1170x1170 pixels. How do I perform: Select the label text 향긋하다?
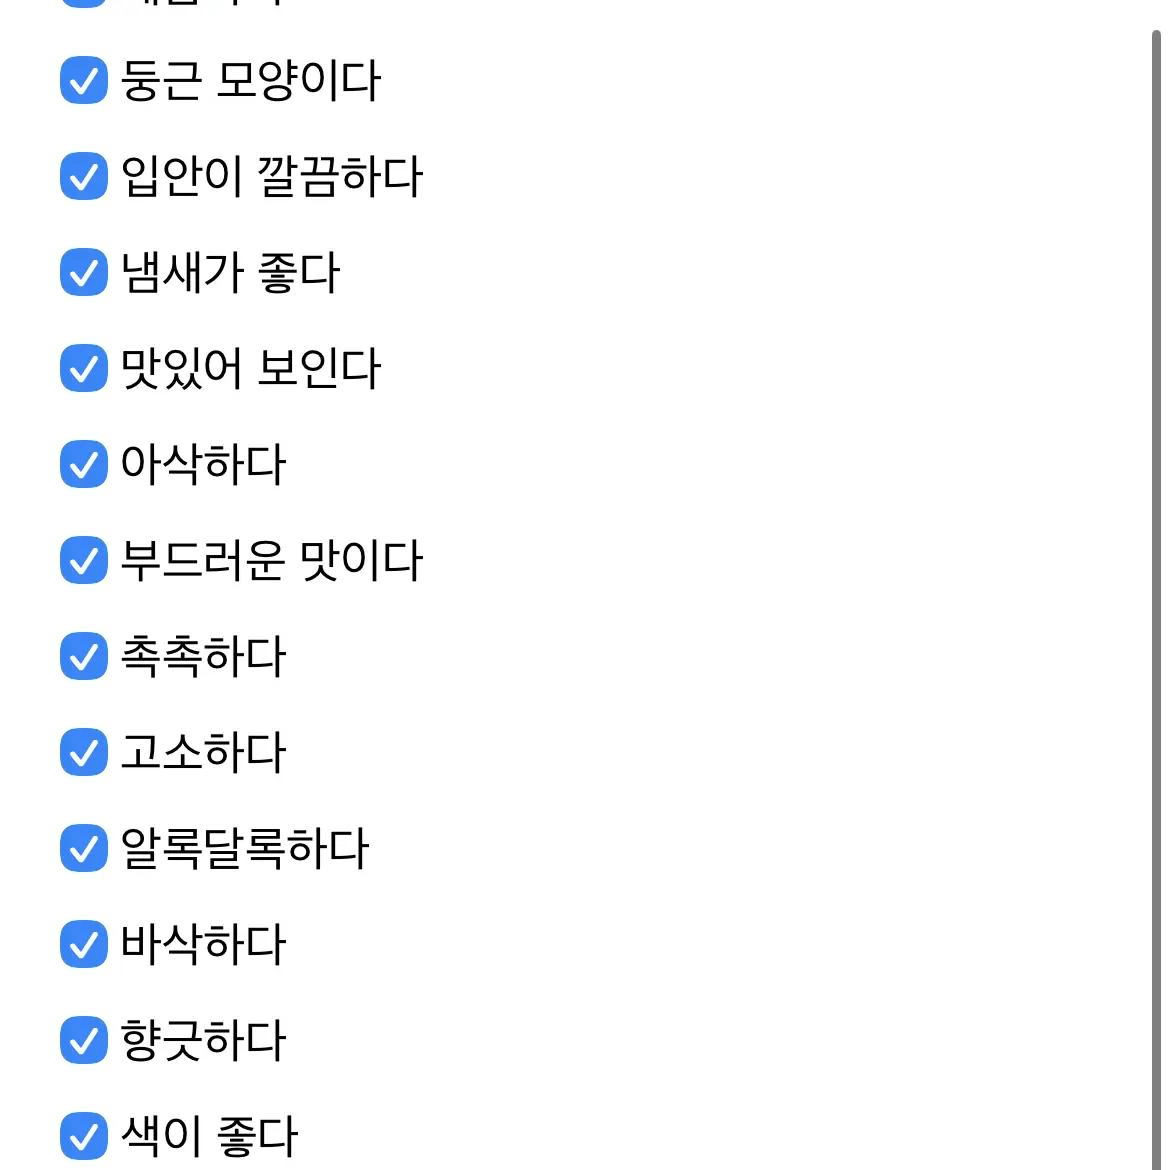[200, 1039]
